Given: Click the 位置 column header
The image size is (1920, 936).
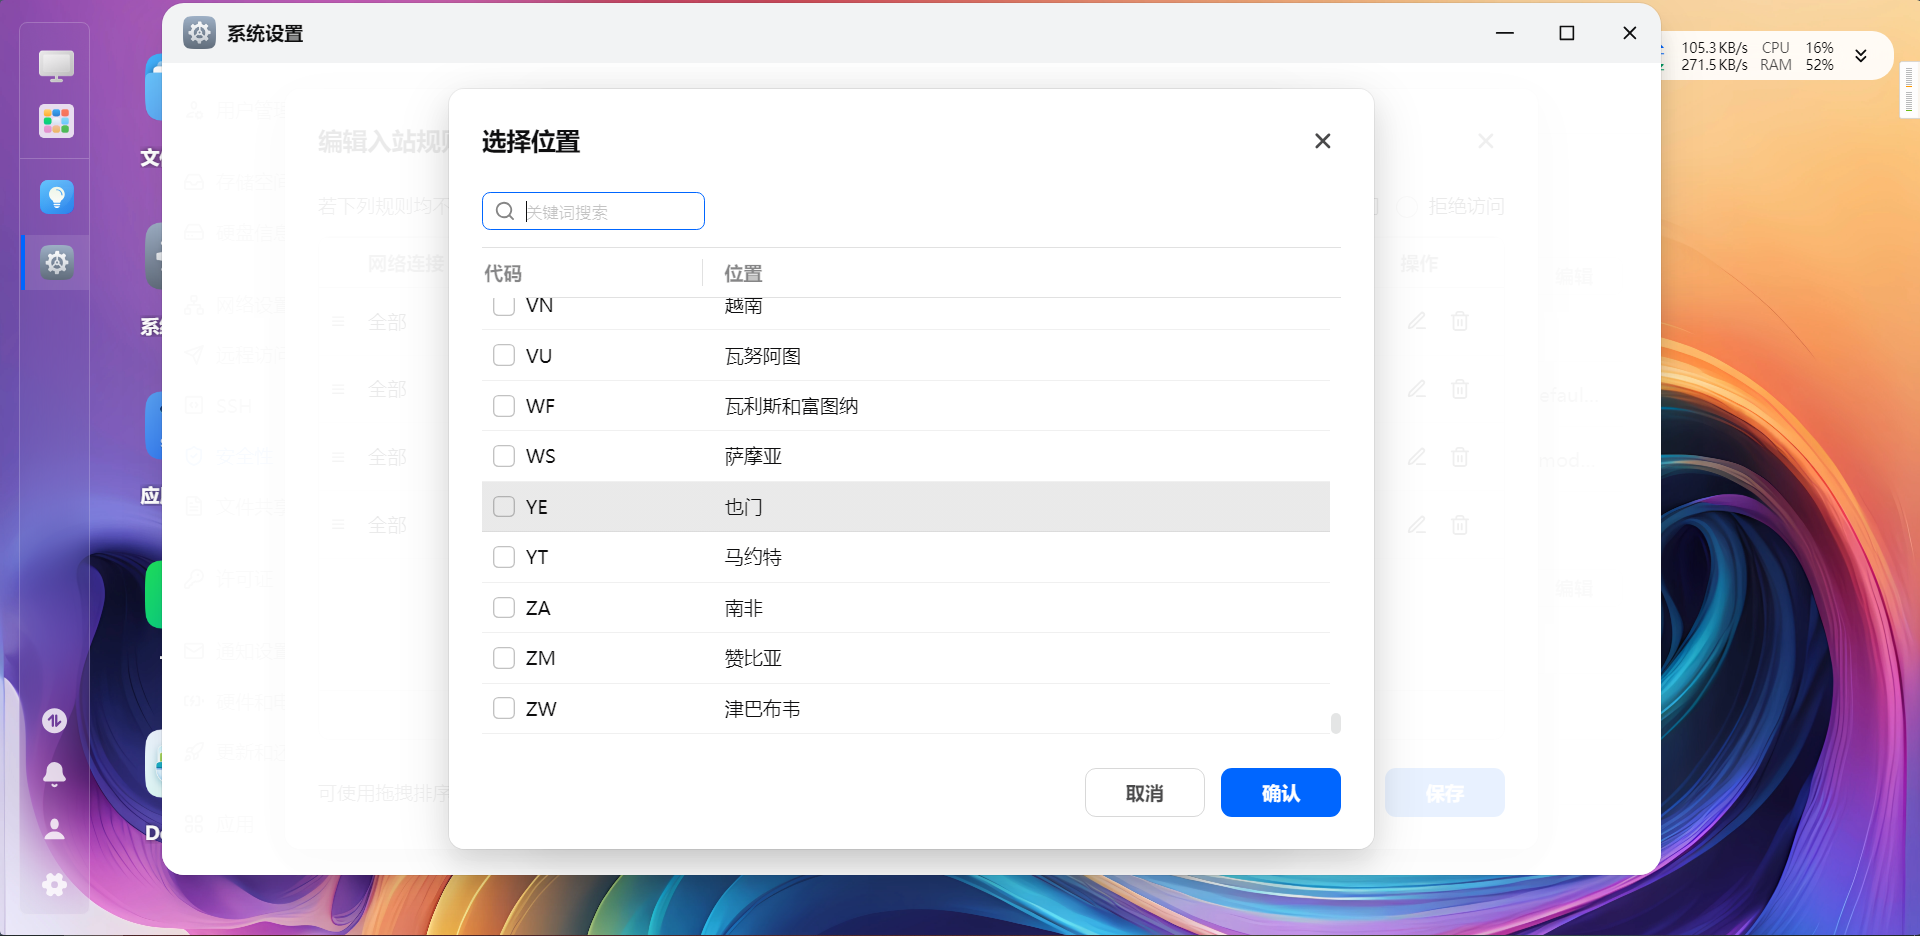Looking at the screenshot, I should pos(743,273).
